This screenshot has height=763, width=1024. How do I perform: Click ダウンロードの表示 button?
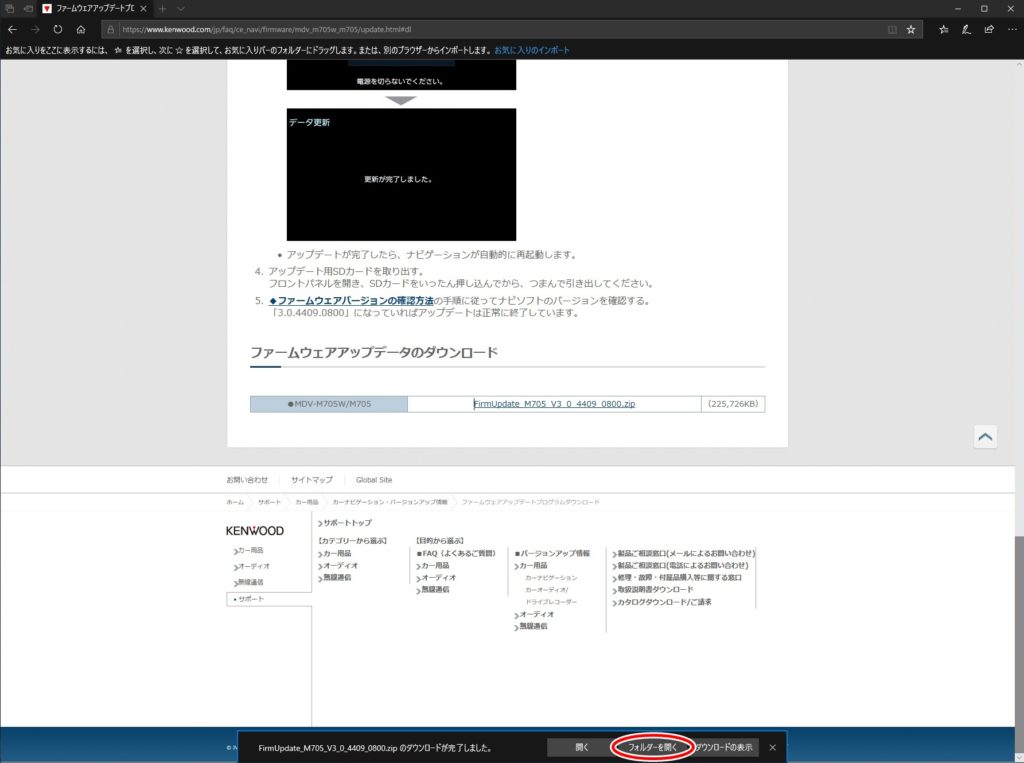(x=724, y=747)
